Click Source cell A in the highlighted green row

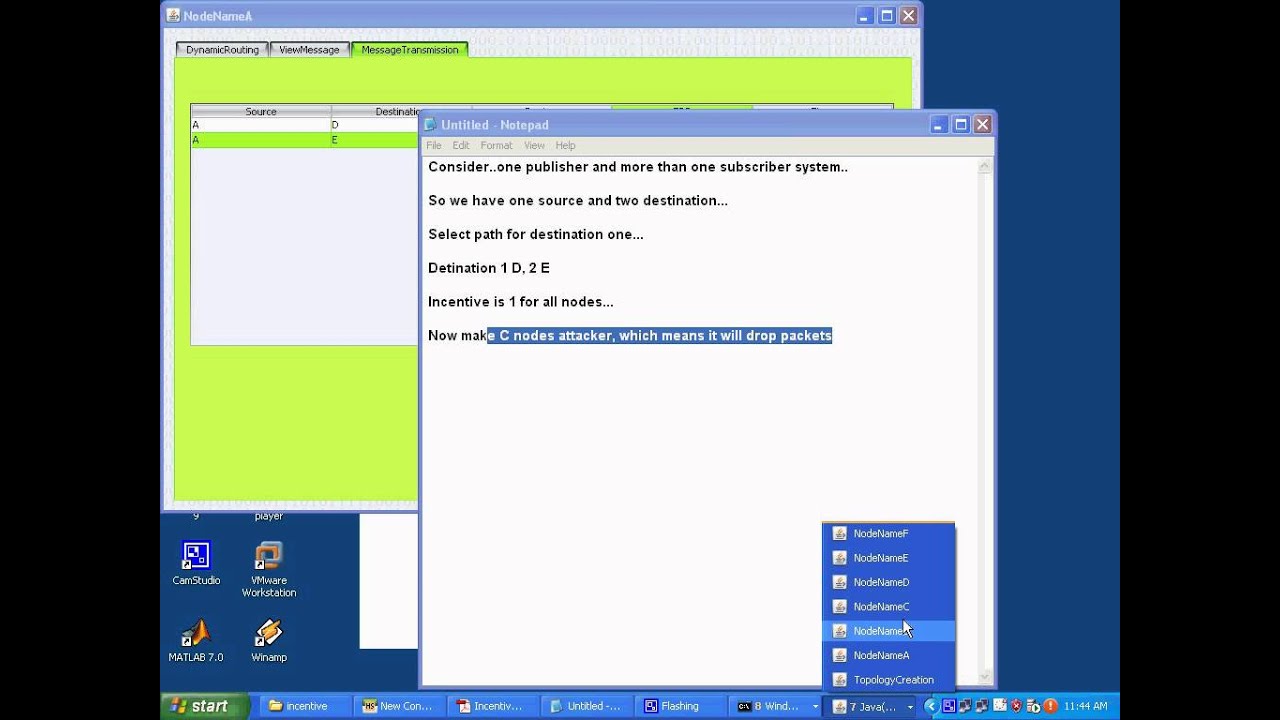pyautogui.click(x=261, y=140)
